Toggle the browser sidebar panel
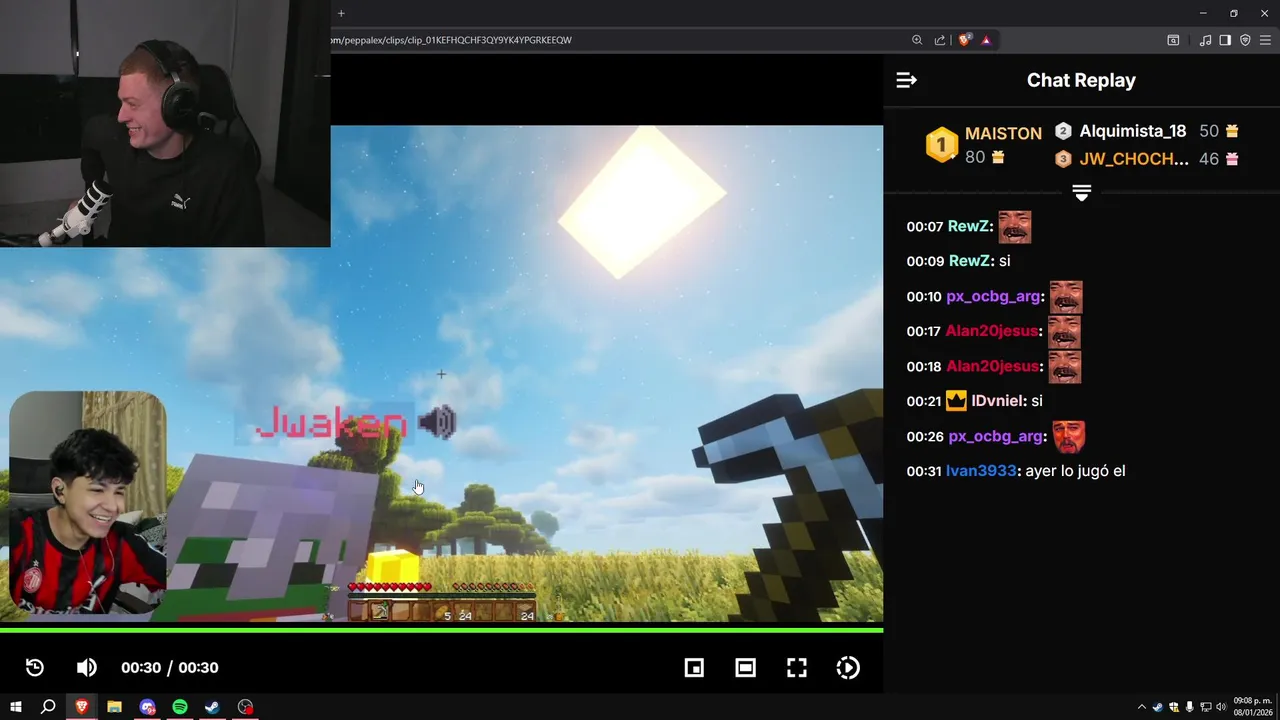 point(1225,40)
